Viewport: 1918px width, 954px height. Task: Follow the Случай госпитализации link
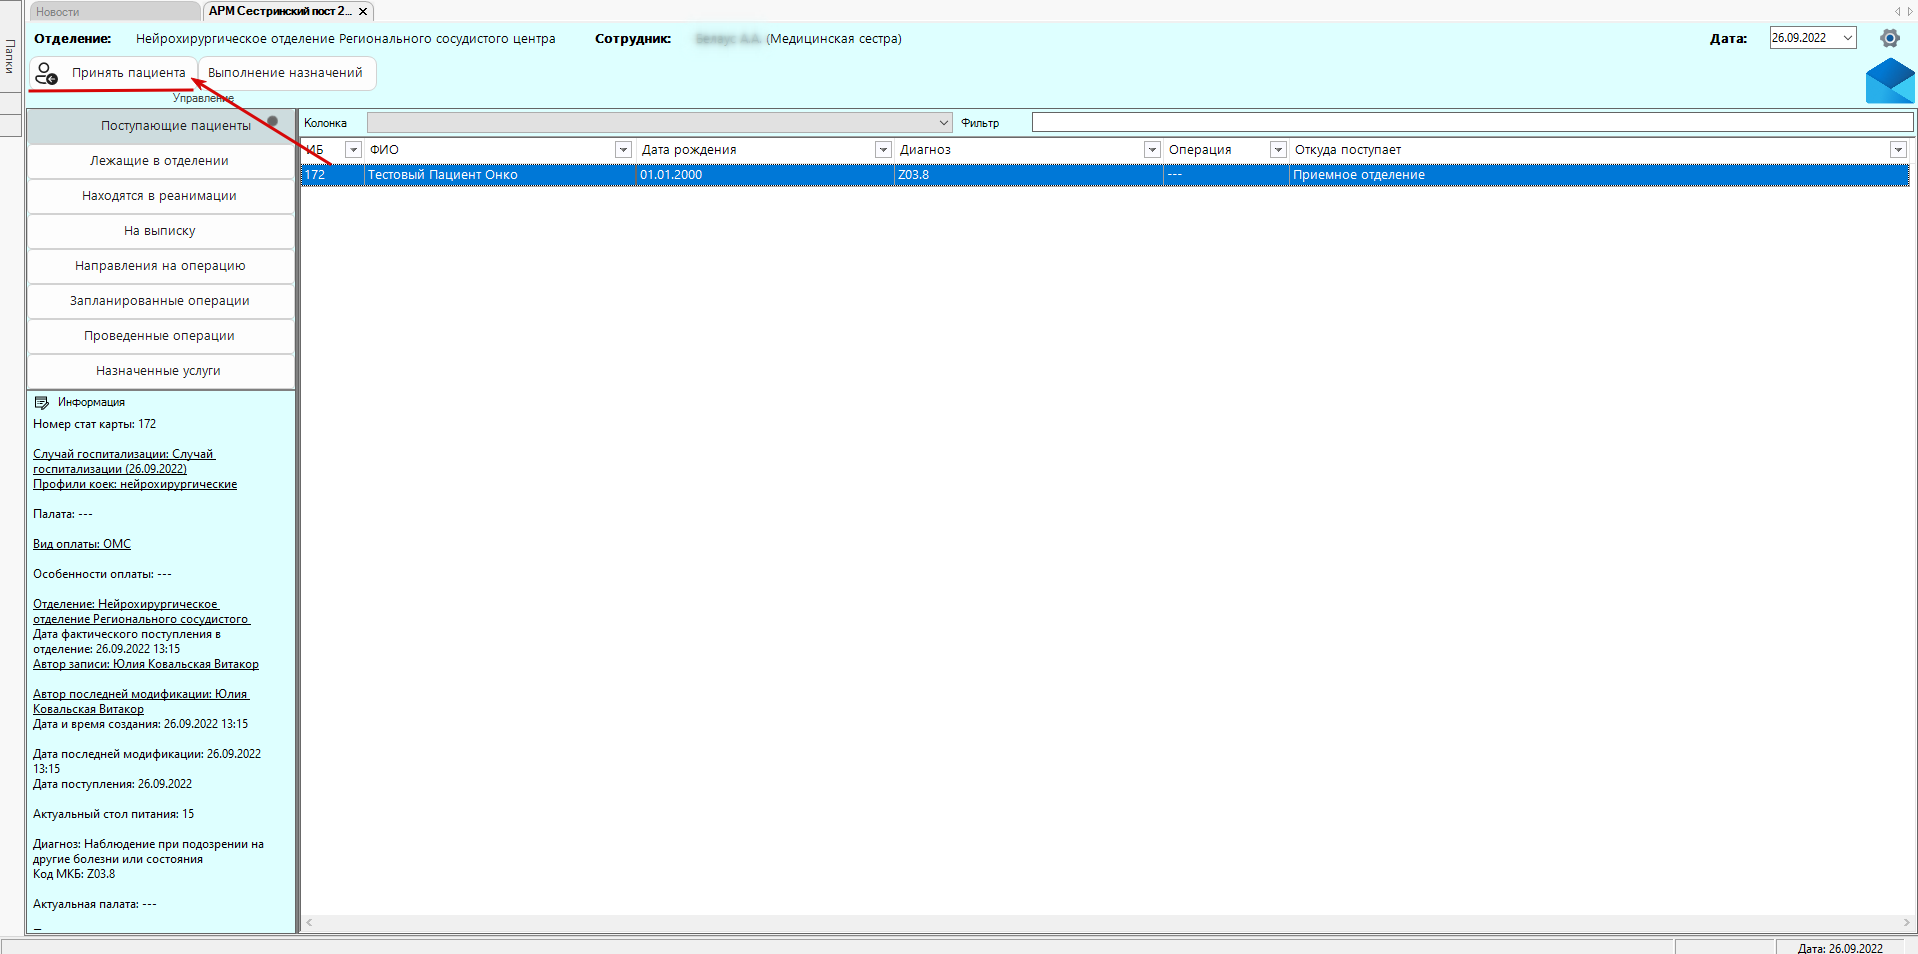pyautogui.click(x=124, y=461)
